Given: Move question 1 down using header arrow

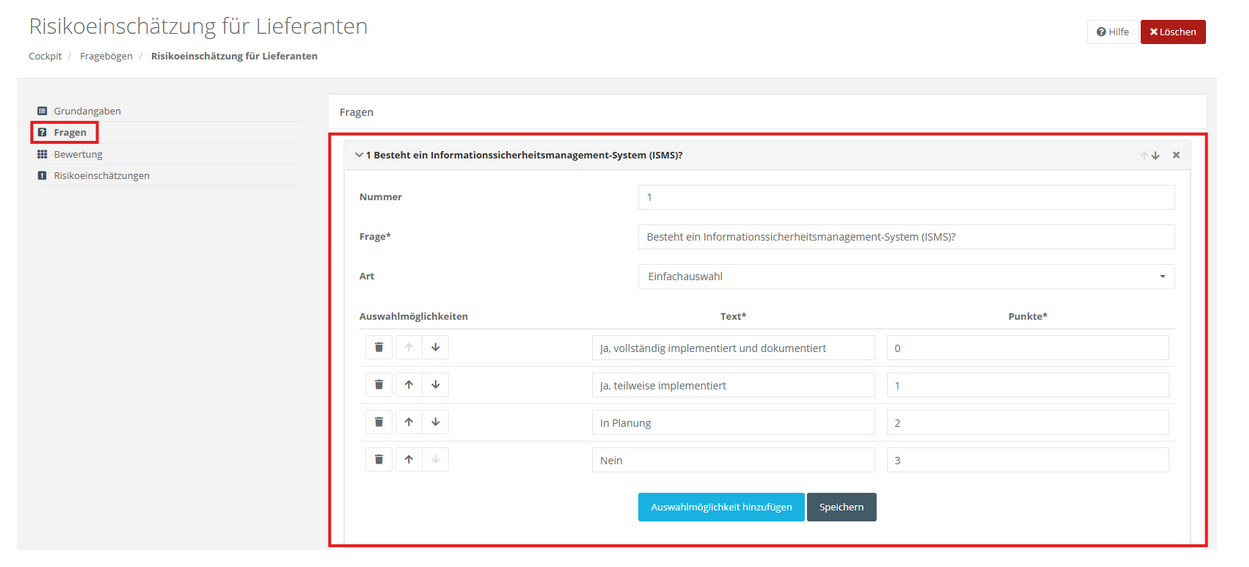Looking at the screenshot, I should coord(1156,155).
